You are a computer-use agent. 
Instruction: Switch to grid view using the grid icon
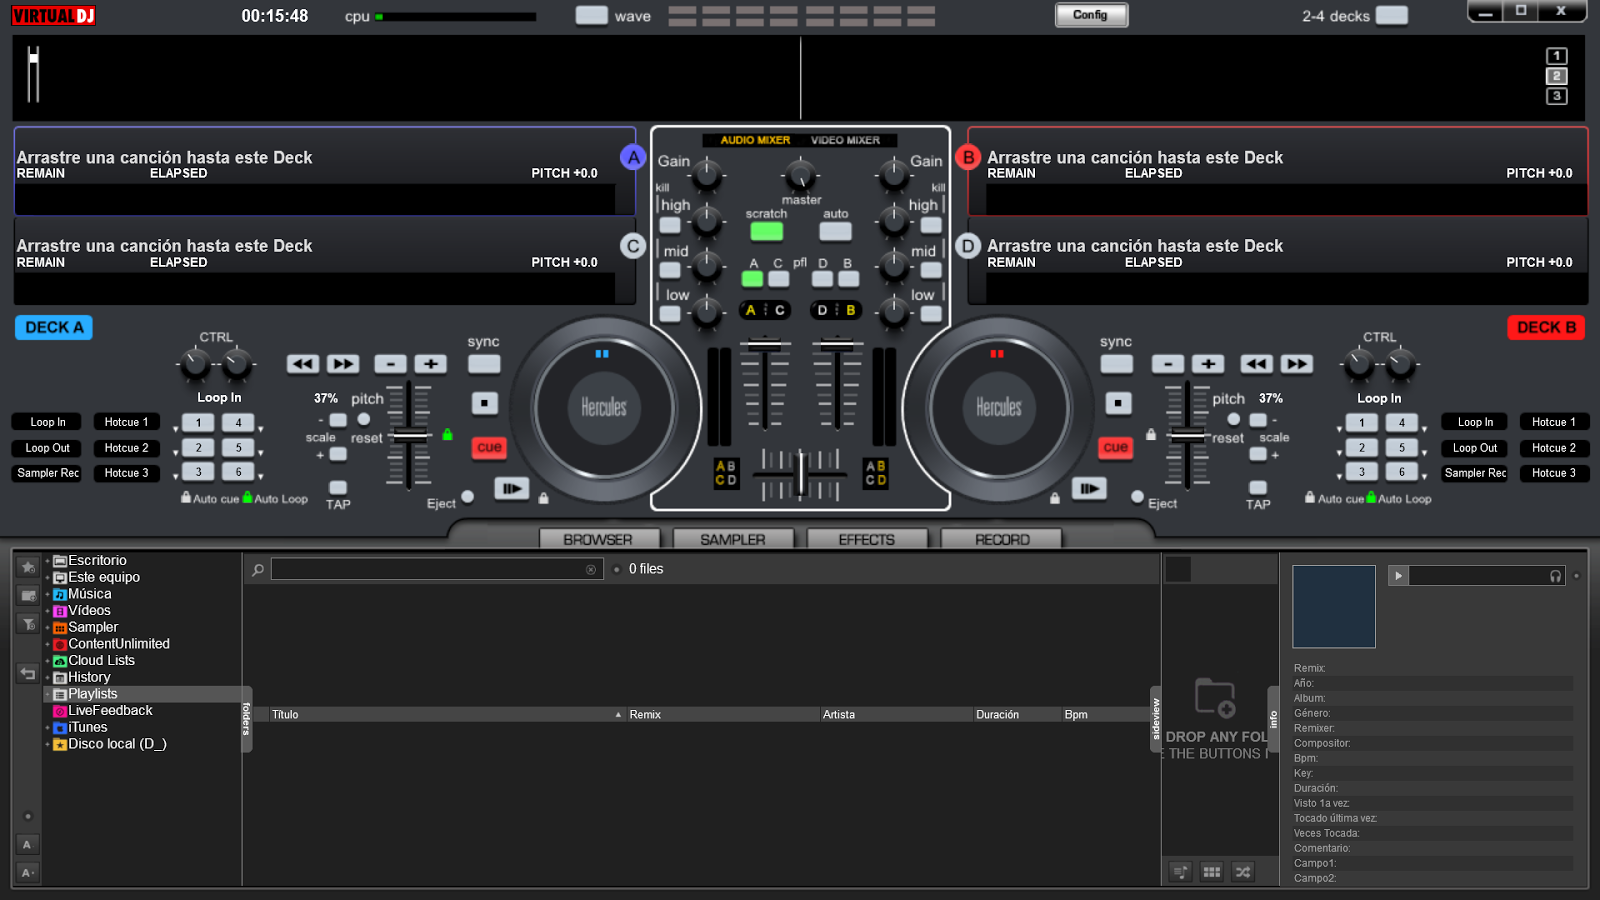pos(1211,871)
